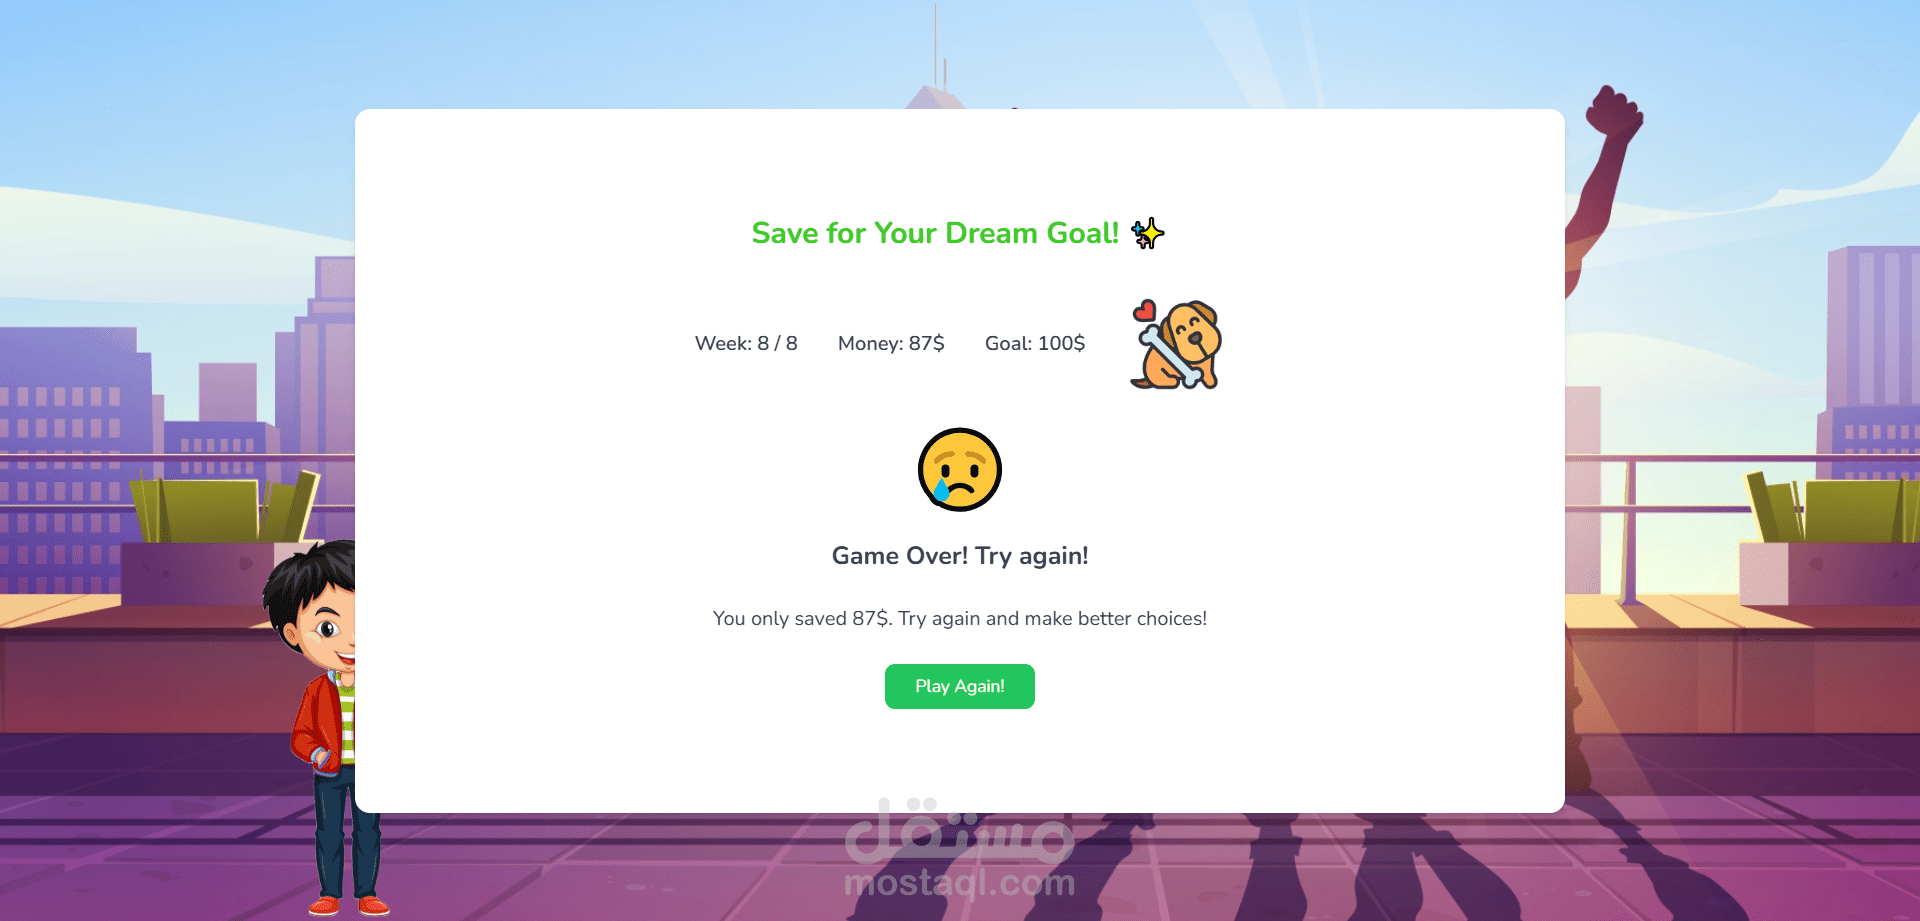Click the Goal: 100$ label

point(1035,343)
